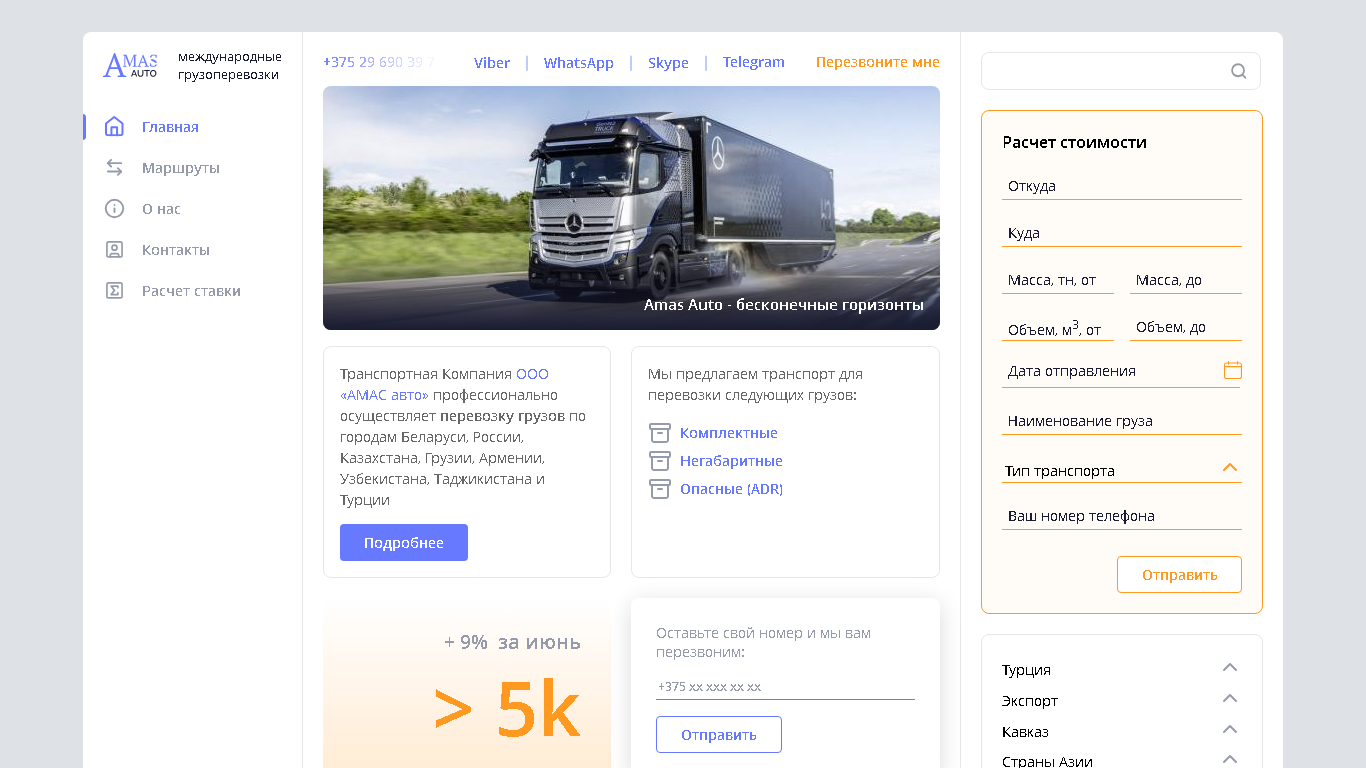Expand the Тип транспорта dropdown
The image size is (1366, 768).
1122,470
